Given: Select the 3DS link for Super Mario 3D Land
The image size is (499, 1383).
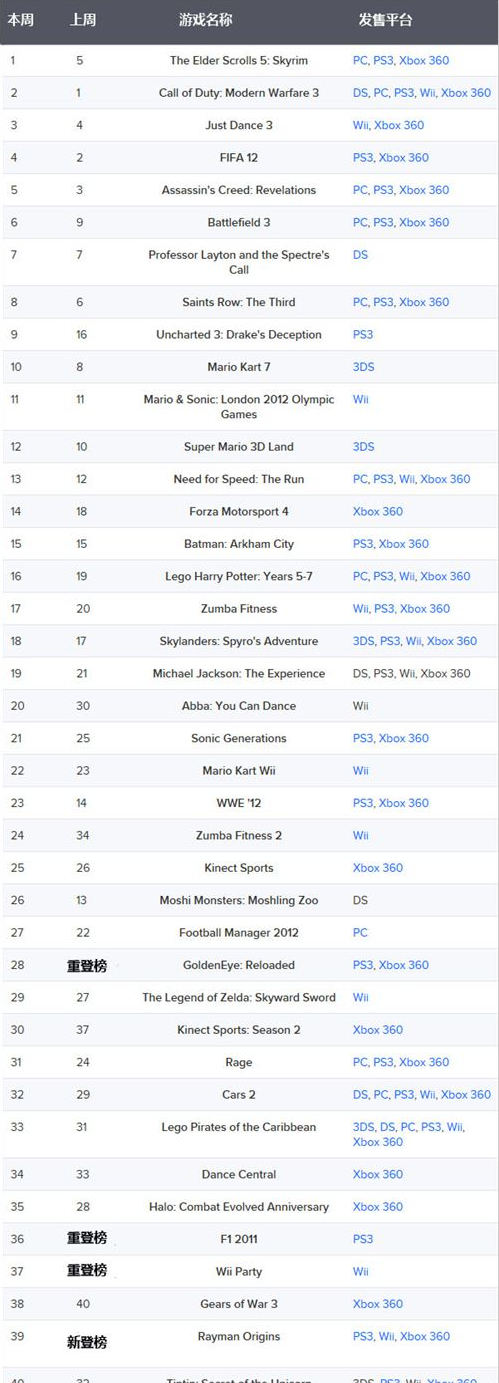Looking at the screenshot, I should [363, 447].
